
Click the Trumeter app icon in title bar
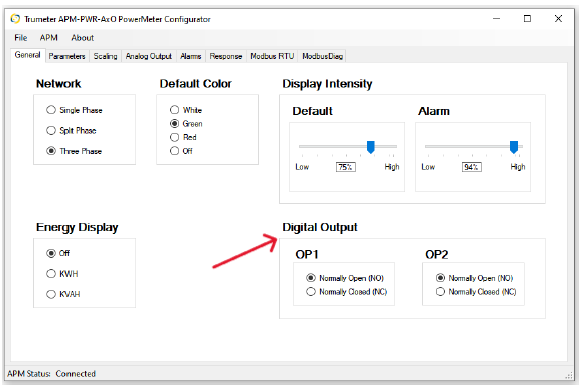(x=15, y=18)
